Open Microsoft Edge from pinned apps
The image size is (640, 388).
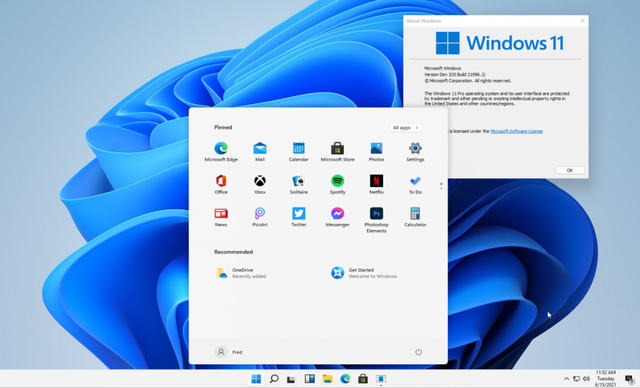tap(221, 151)
